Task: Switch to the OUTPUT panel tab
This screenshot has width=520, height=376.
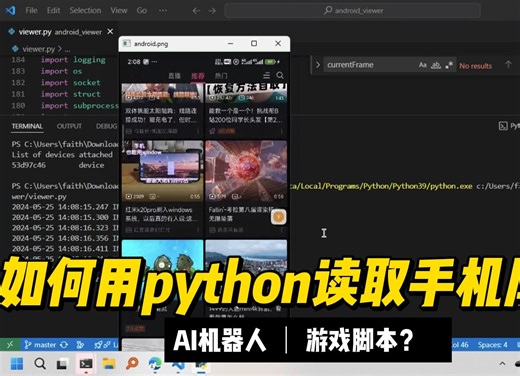Action: (69, 126)
